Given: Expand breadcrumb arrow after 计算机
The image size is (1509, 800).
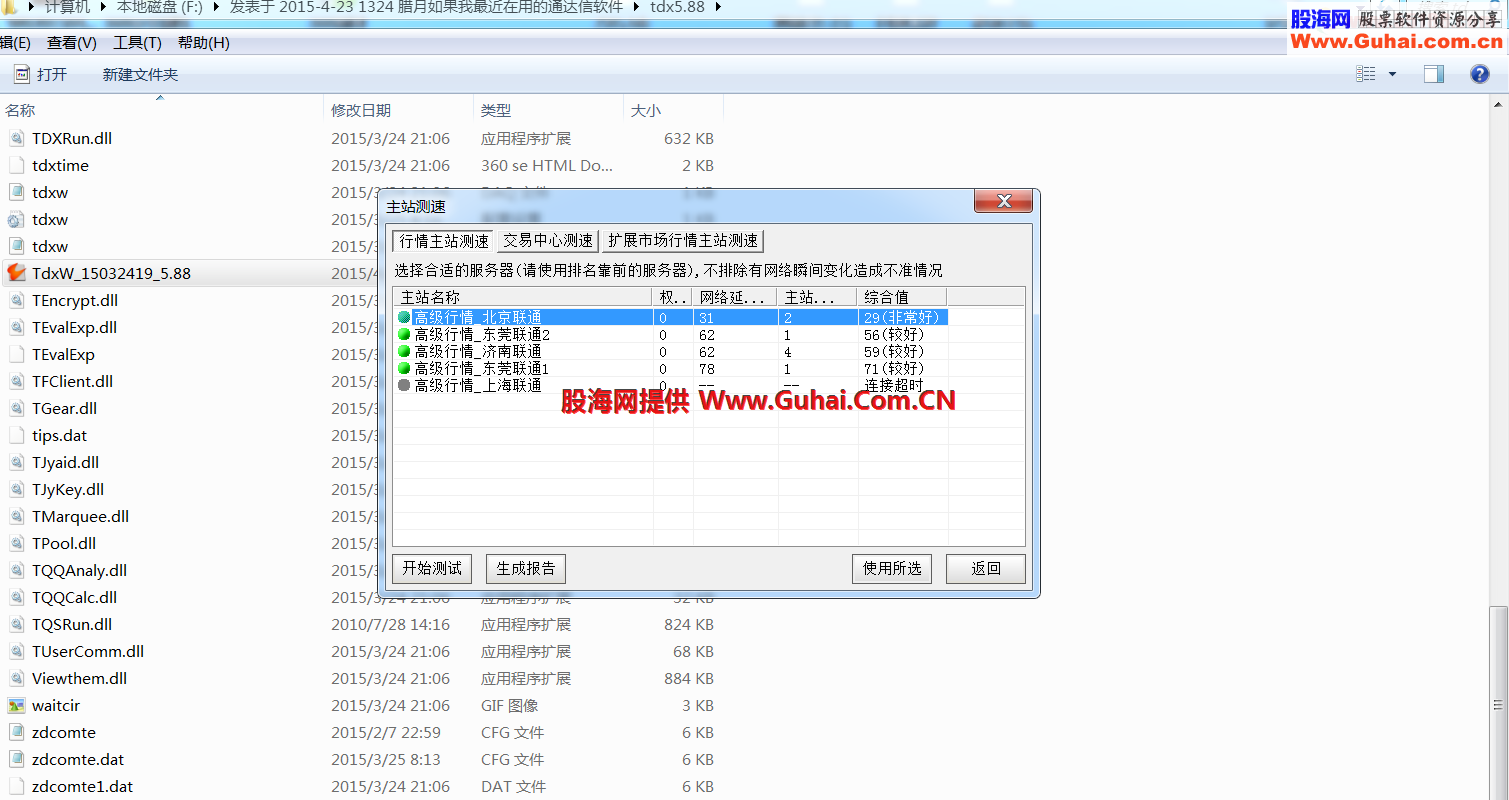Looking at the screenshot, I should [x=104, y=7].
